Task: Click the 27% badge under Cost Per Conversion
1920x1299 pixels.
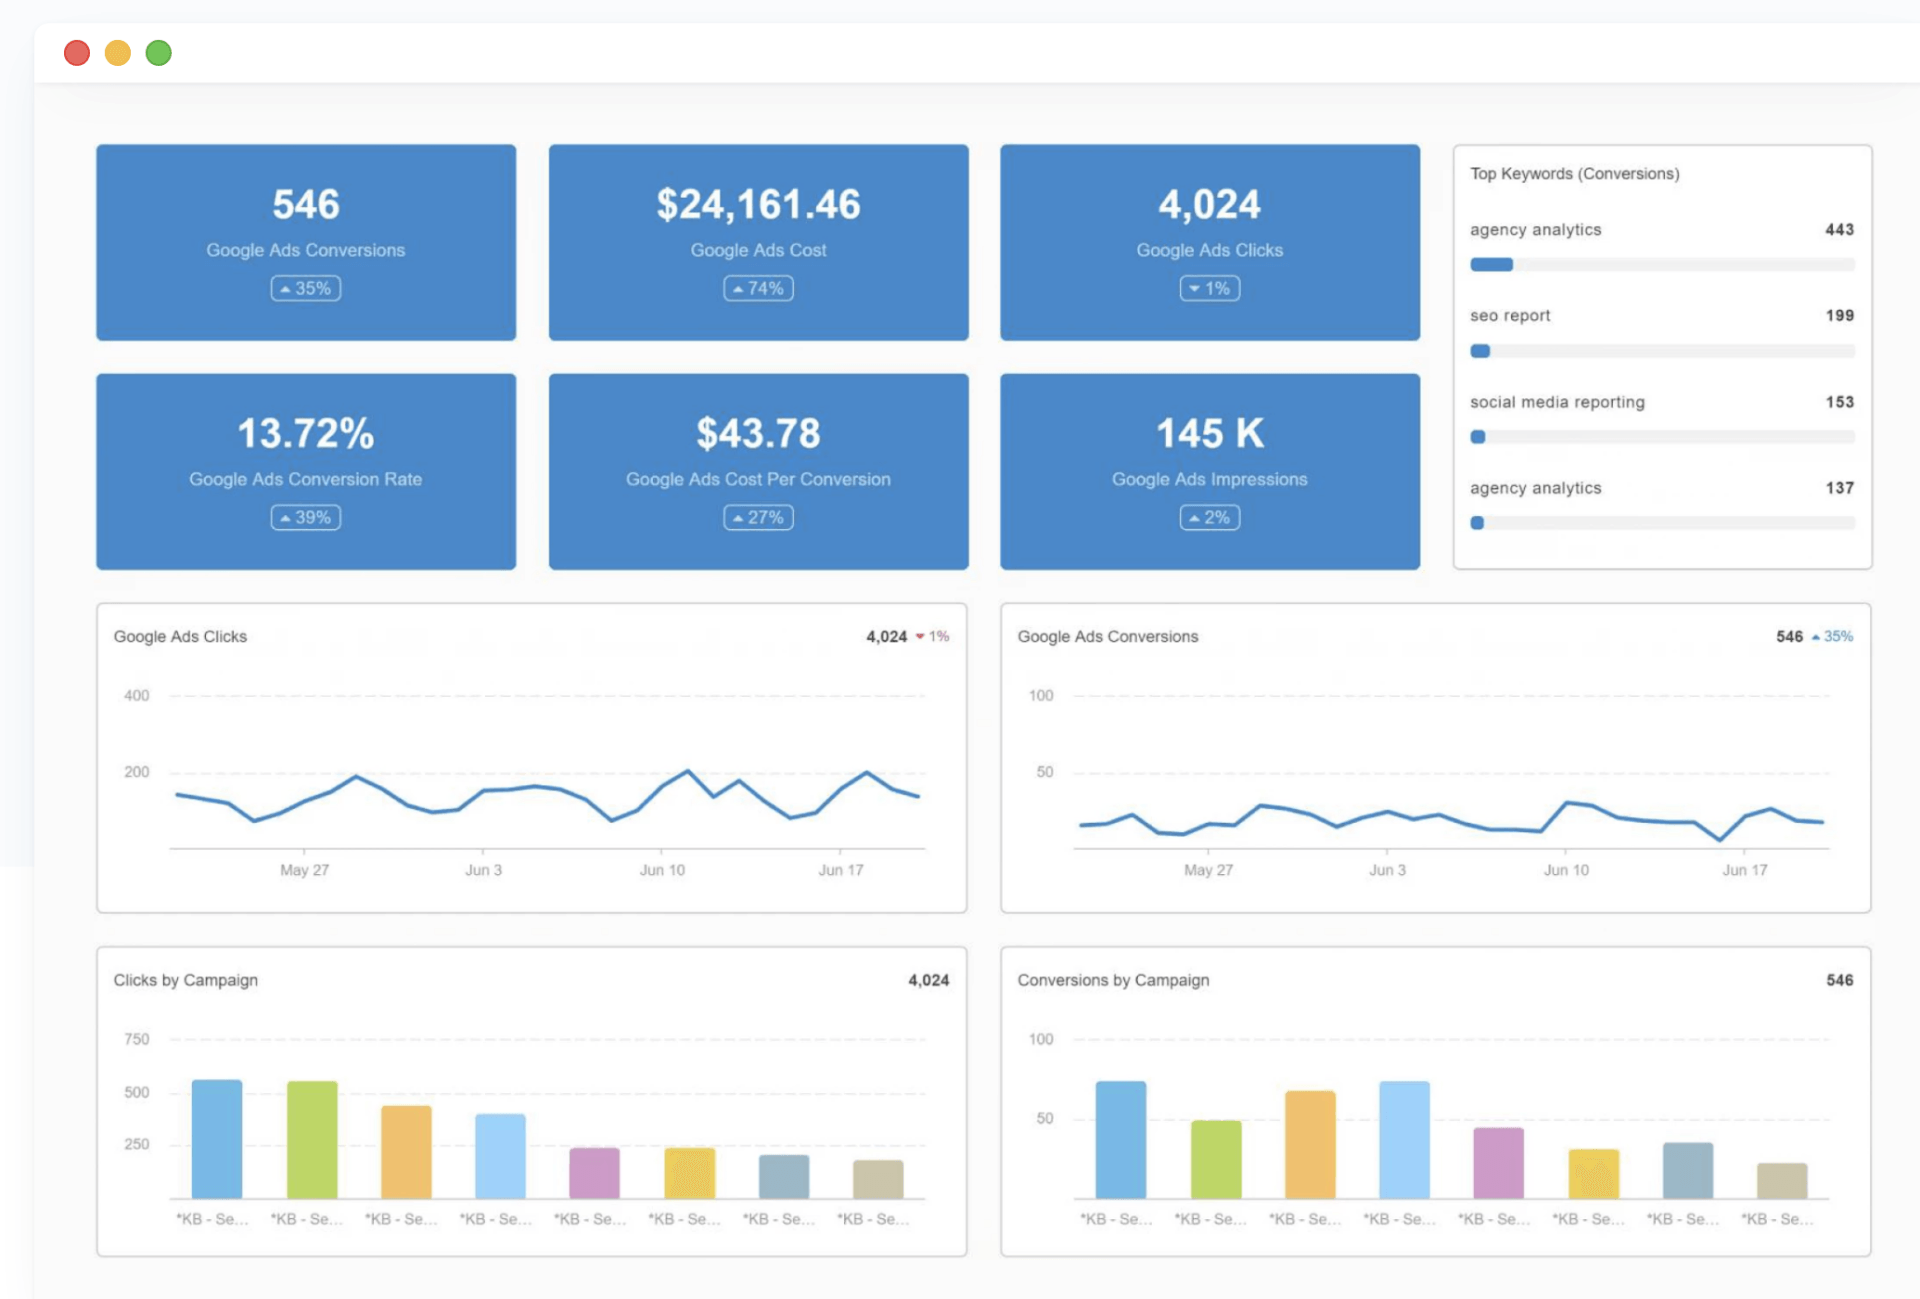Action: point(758,518)
